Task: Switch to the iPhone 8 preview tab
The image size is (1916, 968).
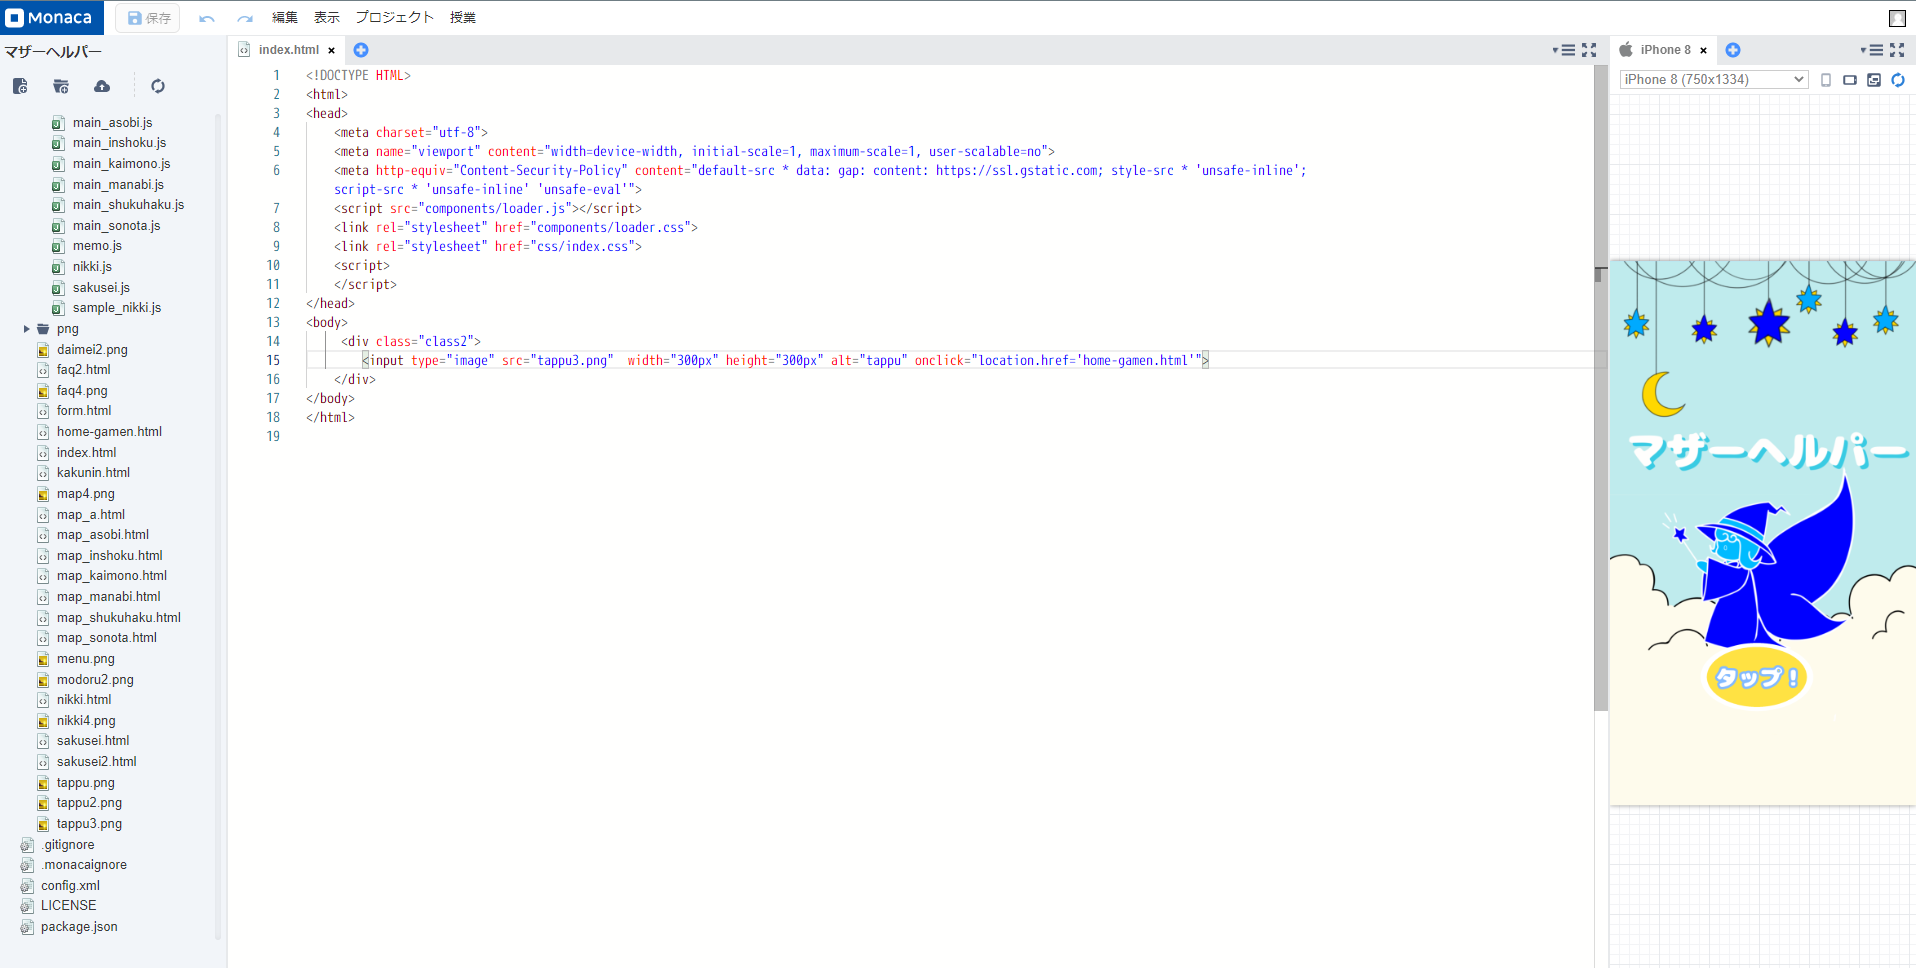Action: [x=1665, y=50]
